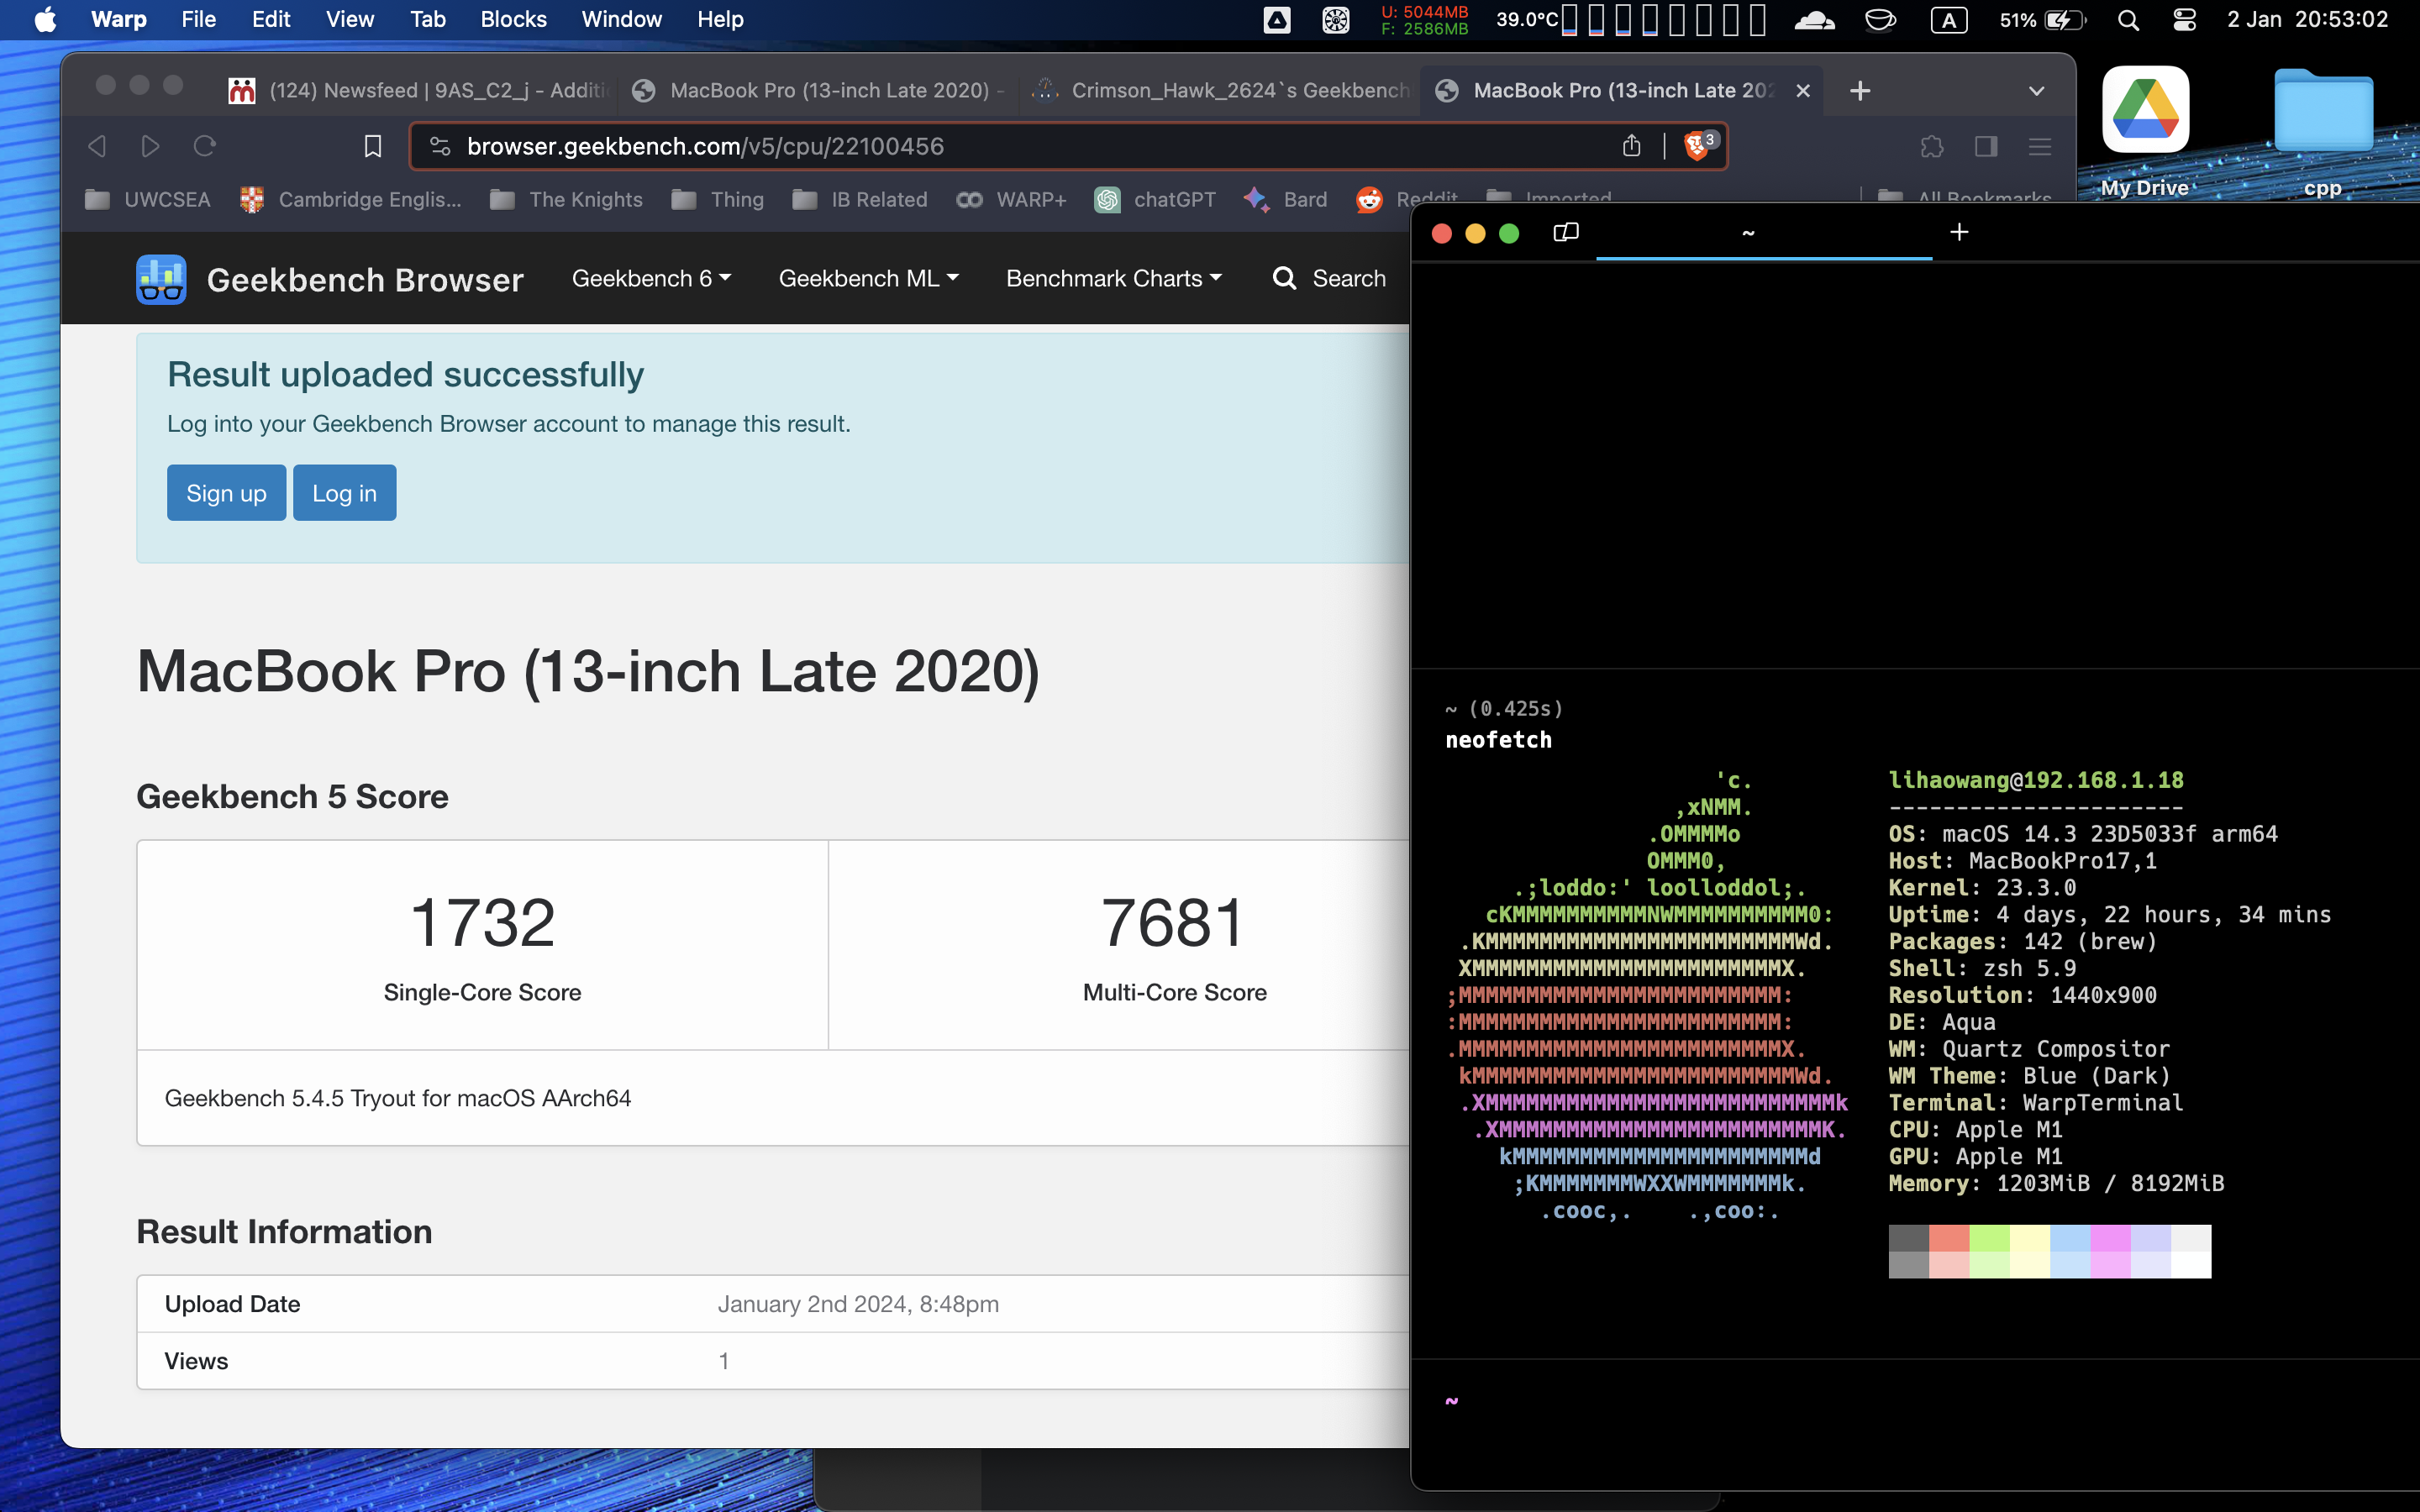This screenshot has width=2420, height=1512.
Task: Click the Cloudflare cloud menu bar icon
Action: pos(1814,19)
